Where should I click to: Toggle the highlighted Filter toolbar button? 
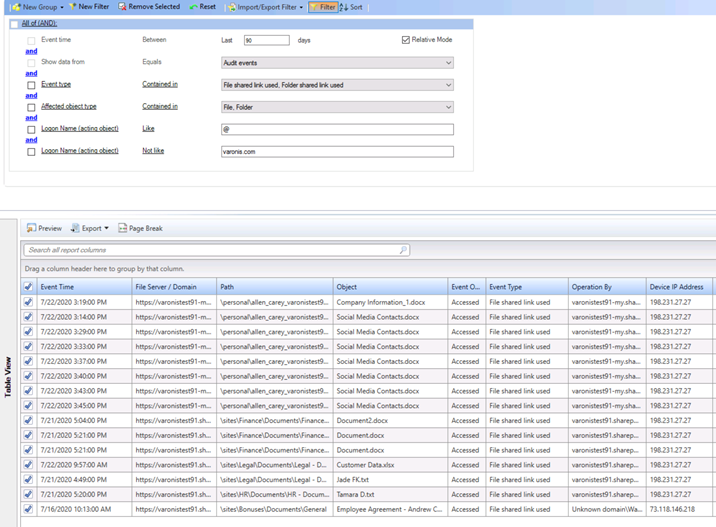(x=322, y=7)
